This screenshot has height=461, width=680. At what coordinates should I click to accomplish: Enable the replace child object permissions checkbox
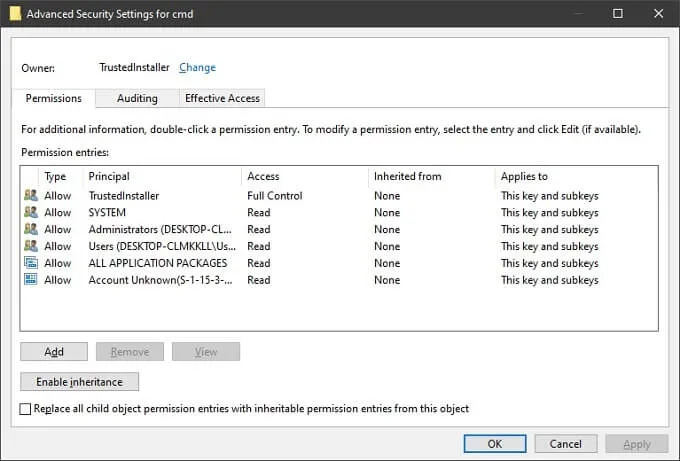coord(26,409)
